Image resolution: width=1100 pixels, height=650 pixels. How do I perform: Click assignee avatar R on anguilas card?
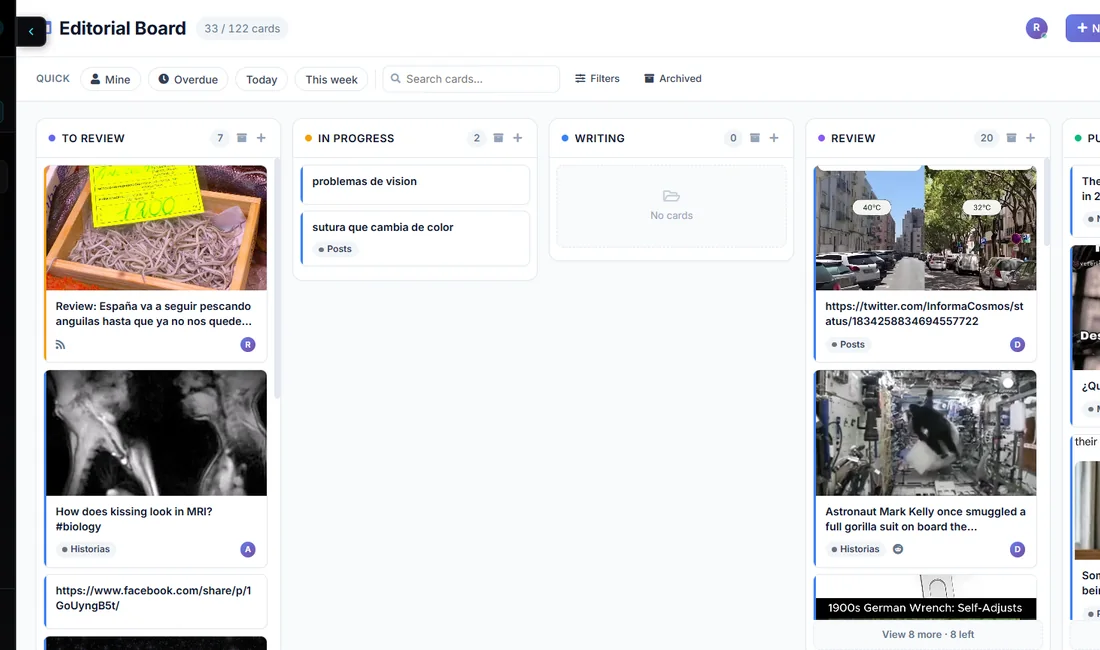(248, 344)
